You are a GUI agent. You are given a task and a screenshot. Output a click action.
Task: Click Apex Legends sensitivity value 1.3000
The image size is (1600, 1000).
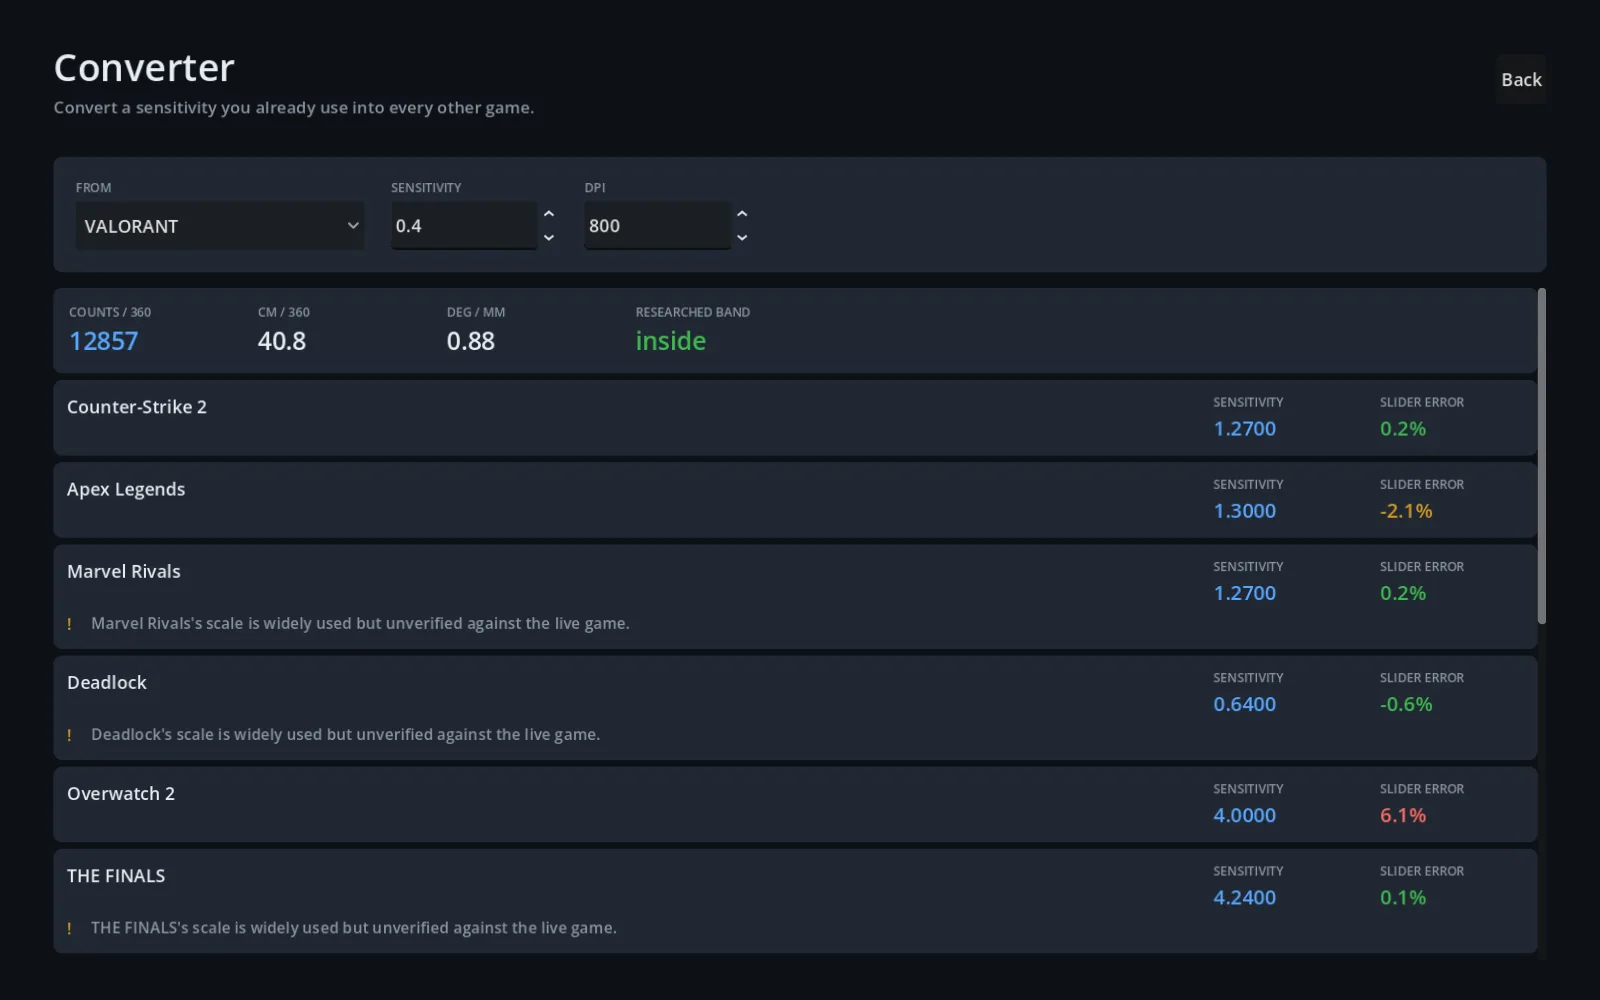(x=1245, y=511)
